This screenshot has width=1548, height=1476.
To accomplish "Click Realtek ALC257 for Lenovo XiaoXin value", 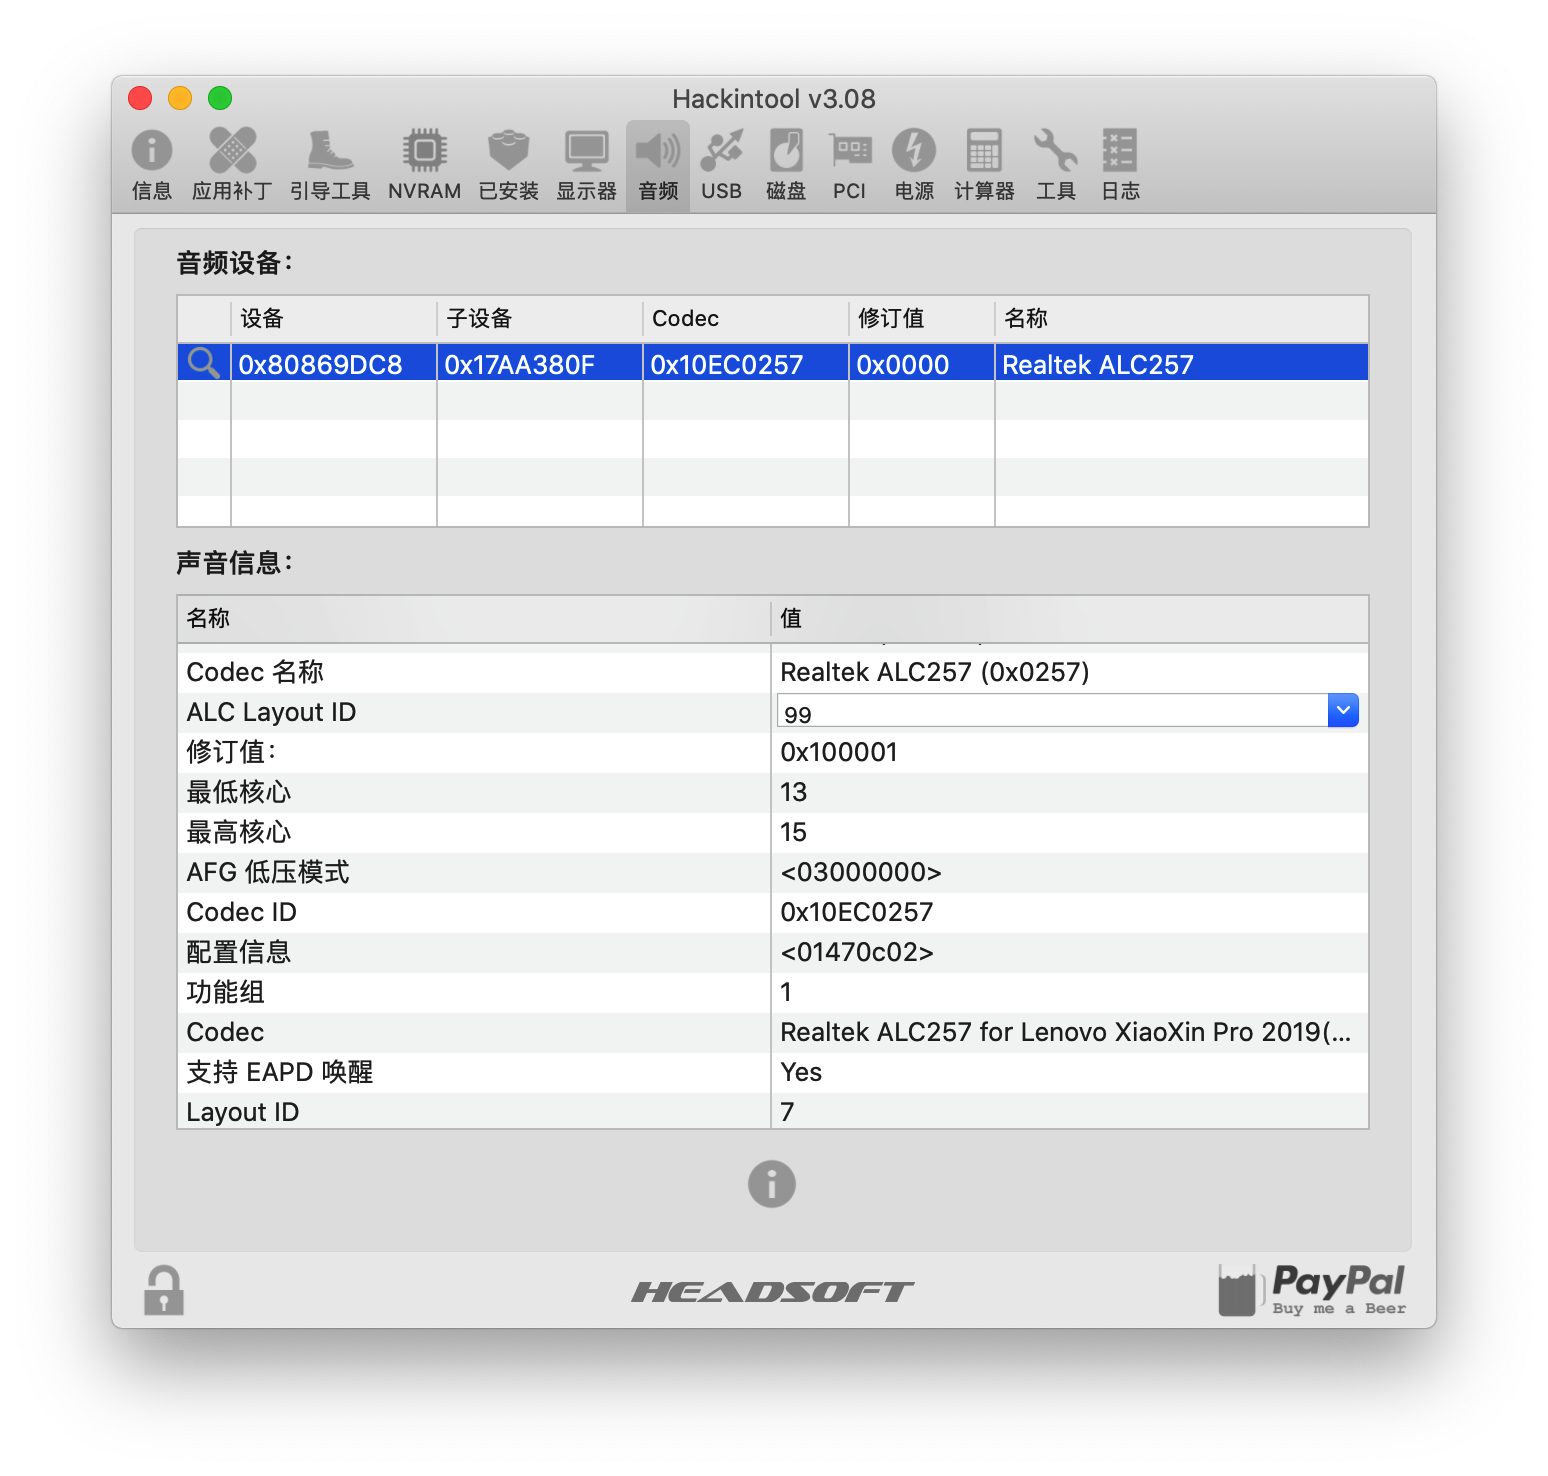I will (x=1066, y=1032).
